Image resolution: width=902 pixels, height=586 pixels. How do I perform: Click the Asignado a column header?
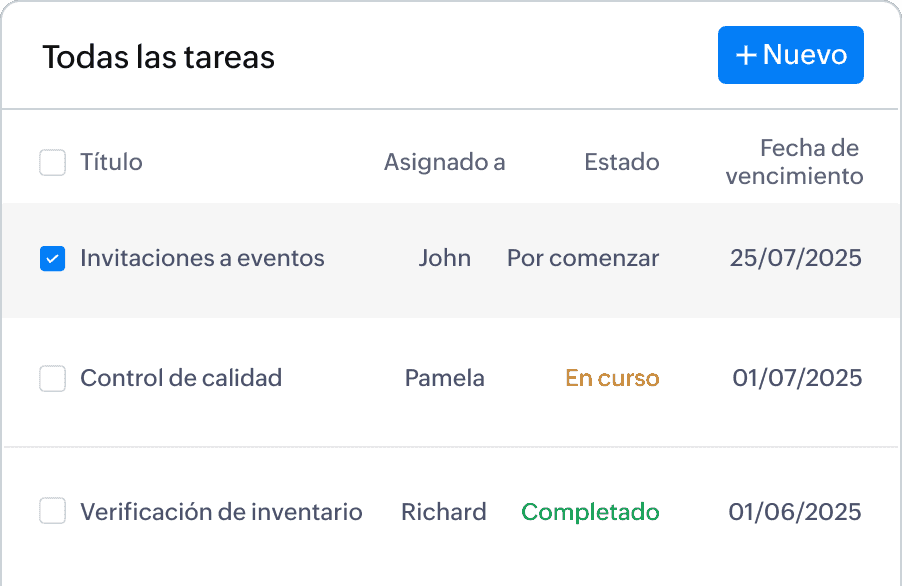[445, 162]
